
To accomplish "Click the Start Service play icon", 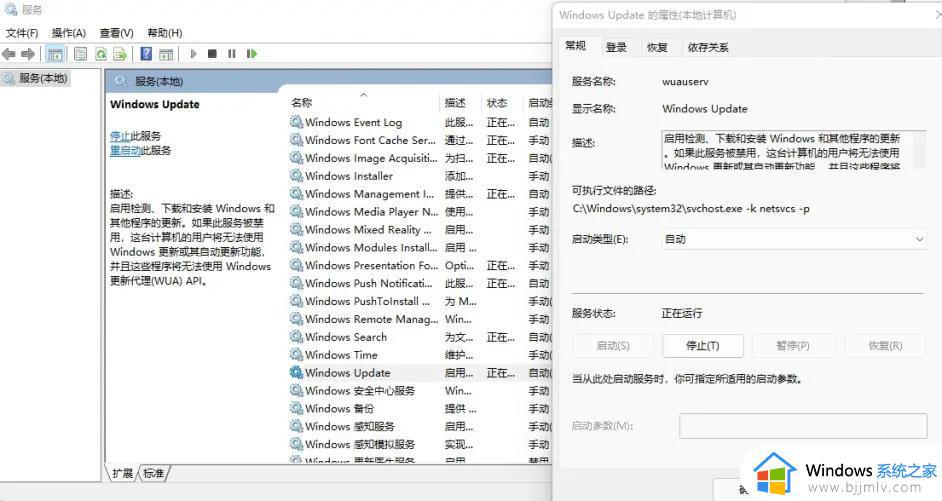I will click(193, 54).
